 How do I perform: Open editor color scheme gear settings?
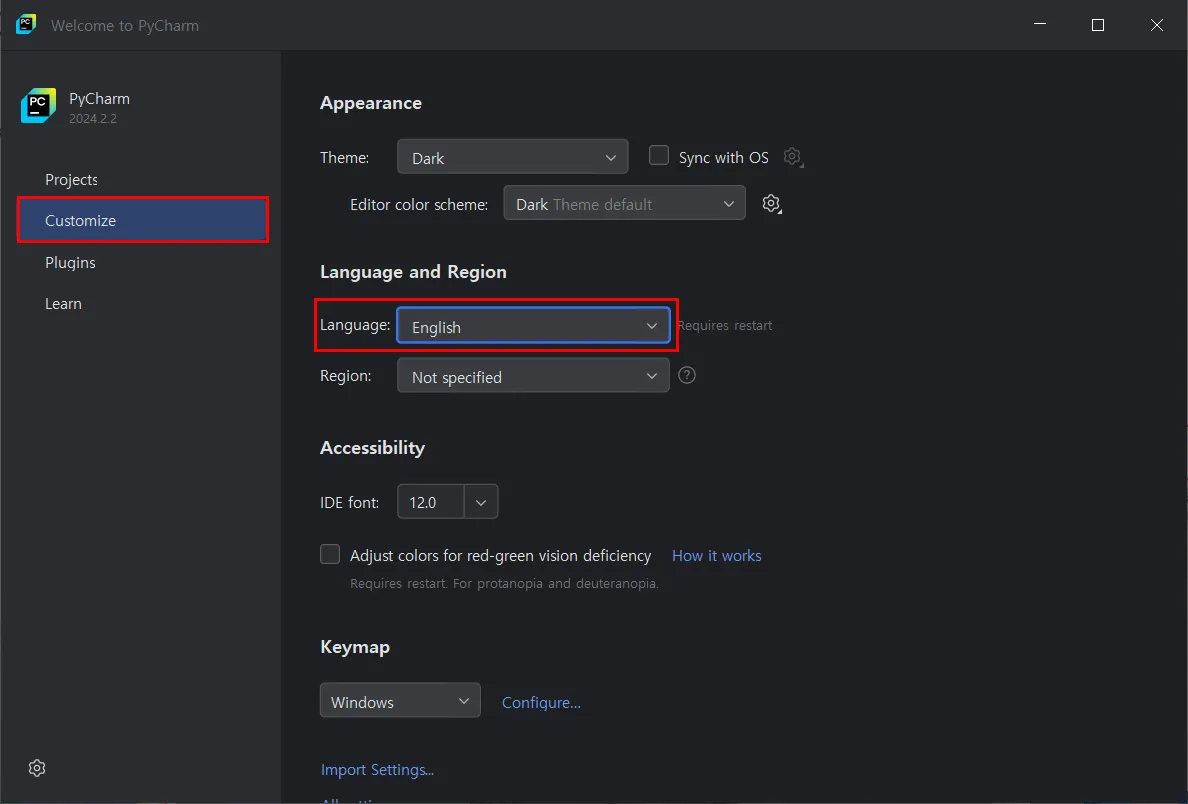(x=771, y=204)
